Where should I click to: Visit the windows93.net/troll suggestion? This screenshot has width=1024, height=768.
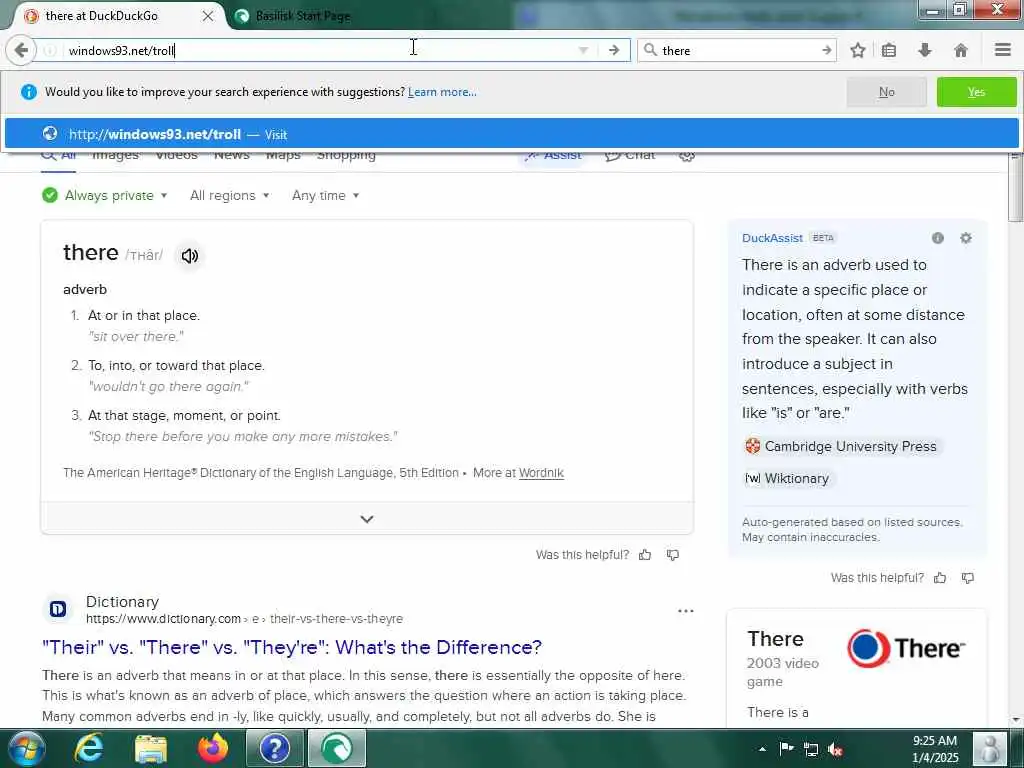(511, 134)
